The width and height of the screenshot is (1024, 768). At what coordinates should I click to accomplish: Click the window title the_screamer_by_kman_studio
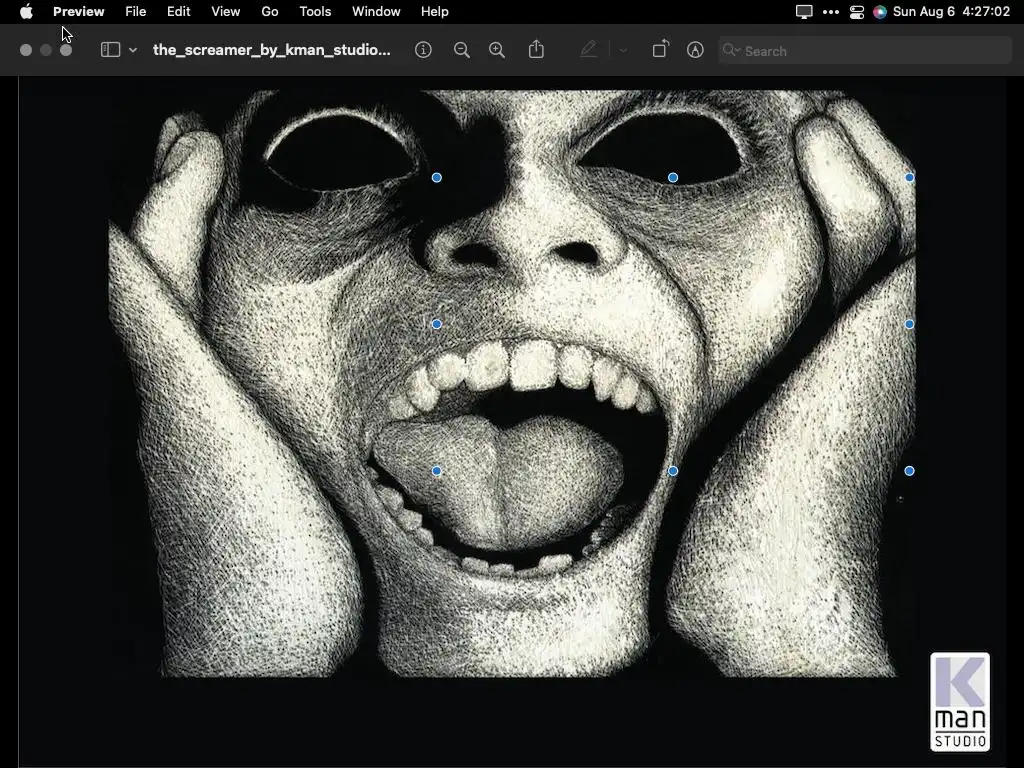tap(272, 50)
